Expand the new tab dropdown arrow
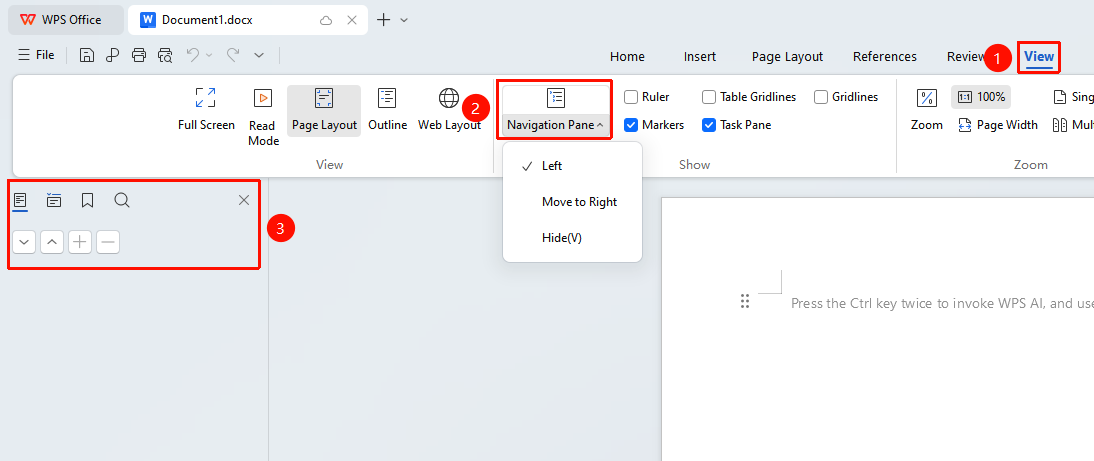This screenshot has width=1094, height=461. (404, 20)
